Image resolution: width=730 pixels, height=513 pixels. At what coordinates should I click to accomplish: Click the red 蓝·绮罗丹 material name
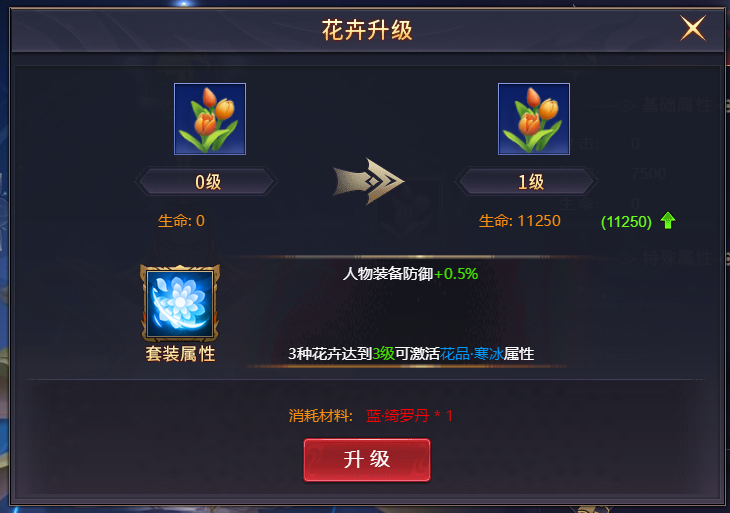coord(398,415)
